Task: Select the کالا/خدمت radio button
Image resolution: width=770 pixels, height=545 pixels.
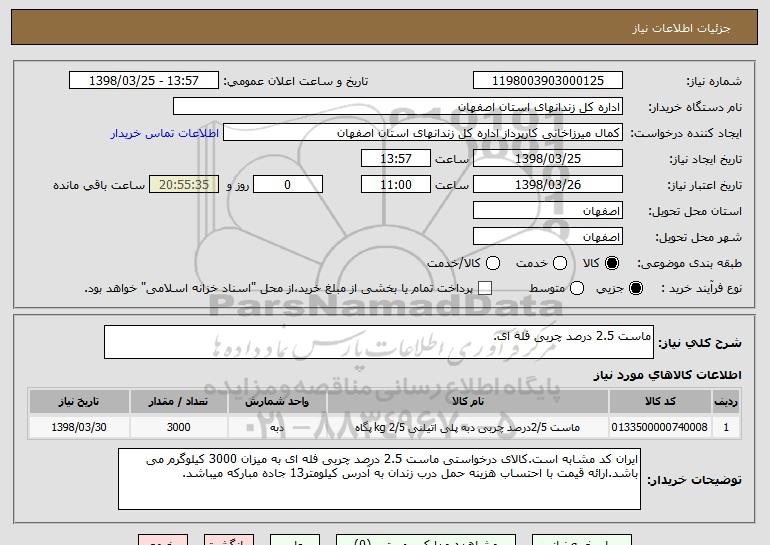Action: (493, 263)
